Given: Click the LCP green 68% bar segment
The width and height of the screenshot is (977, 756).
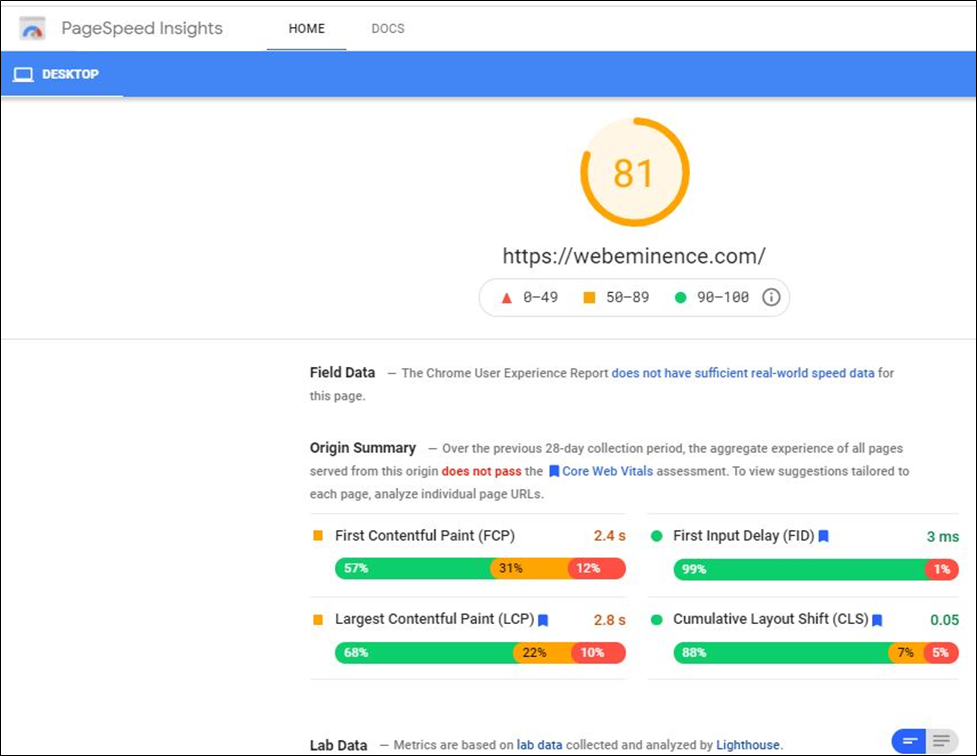Looking at the screenshot, I should click(x=424, y=653).
